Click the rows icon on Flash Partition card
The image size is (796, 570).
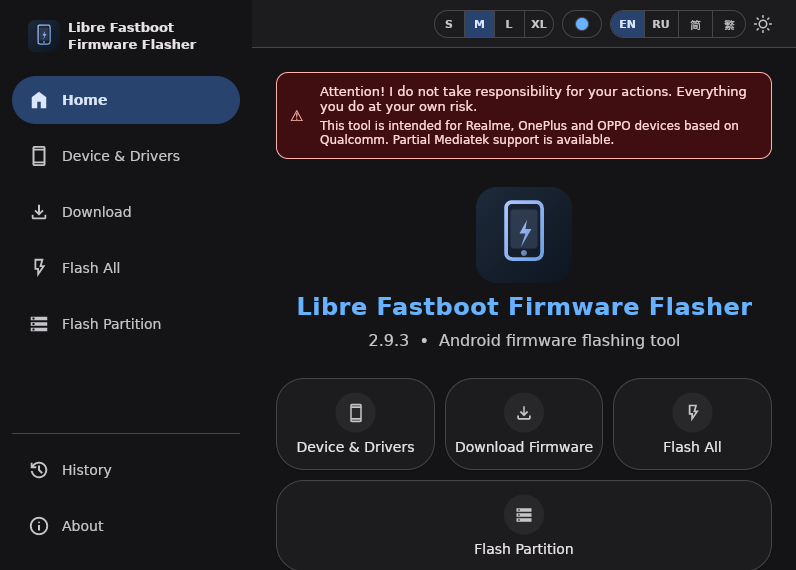524,515
